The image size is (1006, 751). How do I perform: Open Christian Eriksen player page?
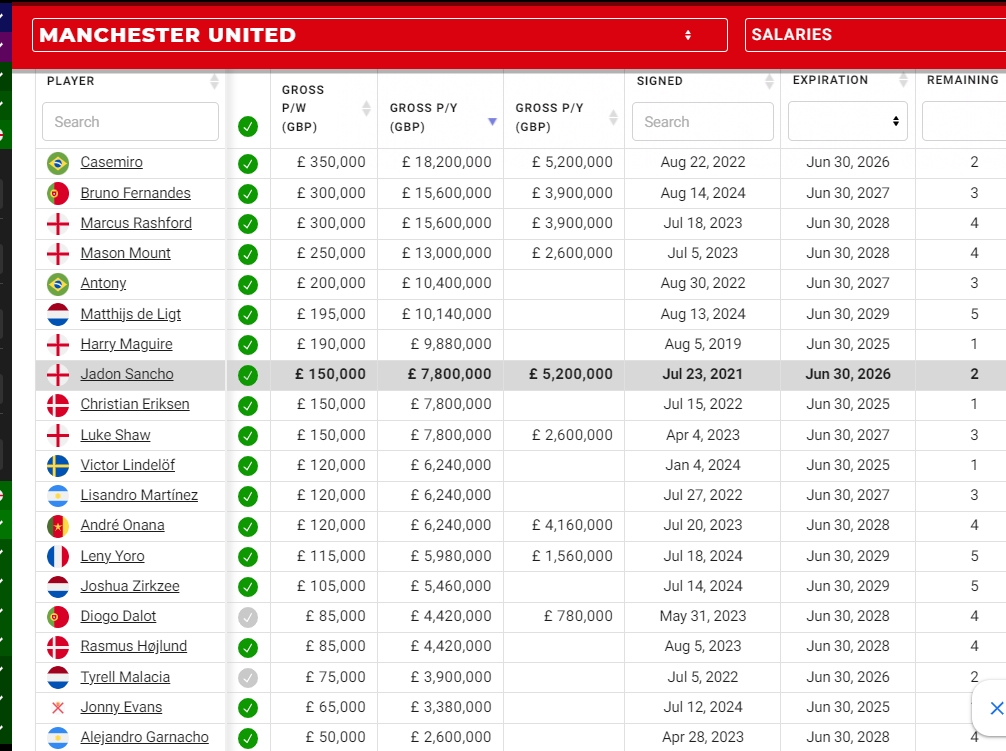(135, 405)
